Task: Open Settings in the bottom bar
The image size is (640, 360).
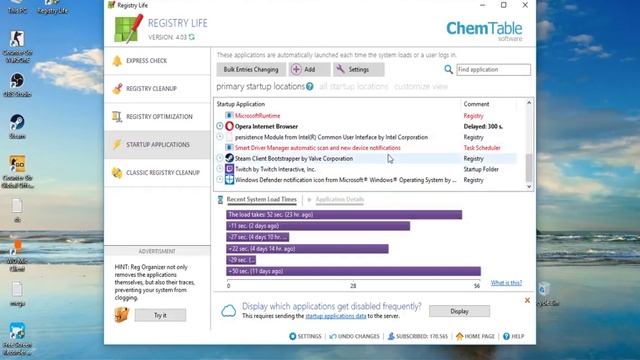Action: (x=305, y=336)
